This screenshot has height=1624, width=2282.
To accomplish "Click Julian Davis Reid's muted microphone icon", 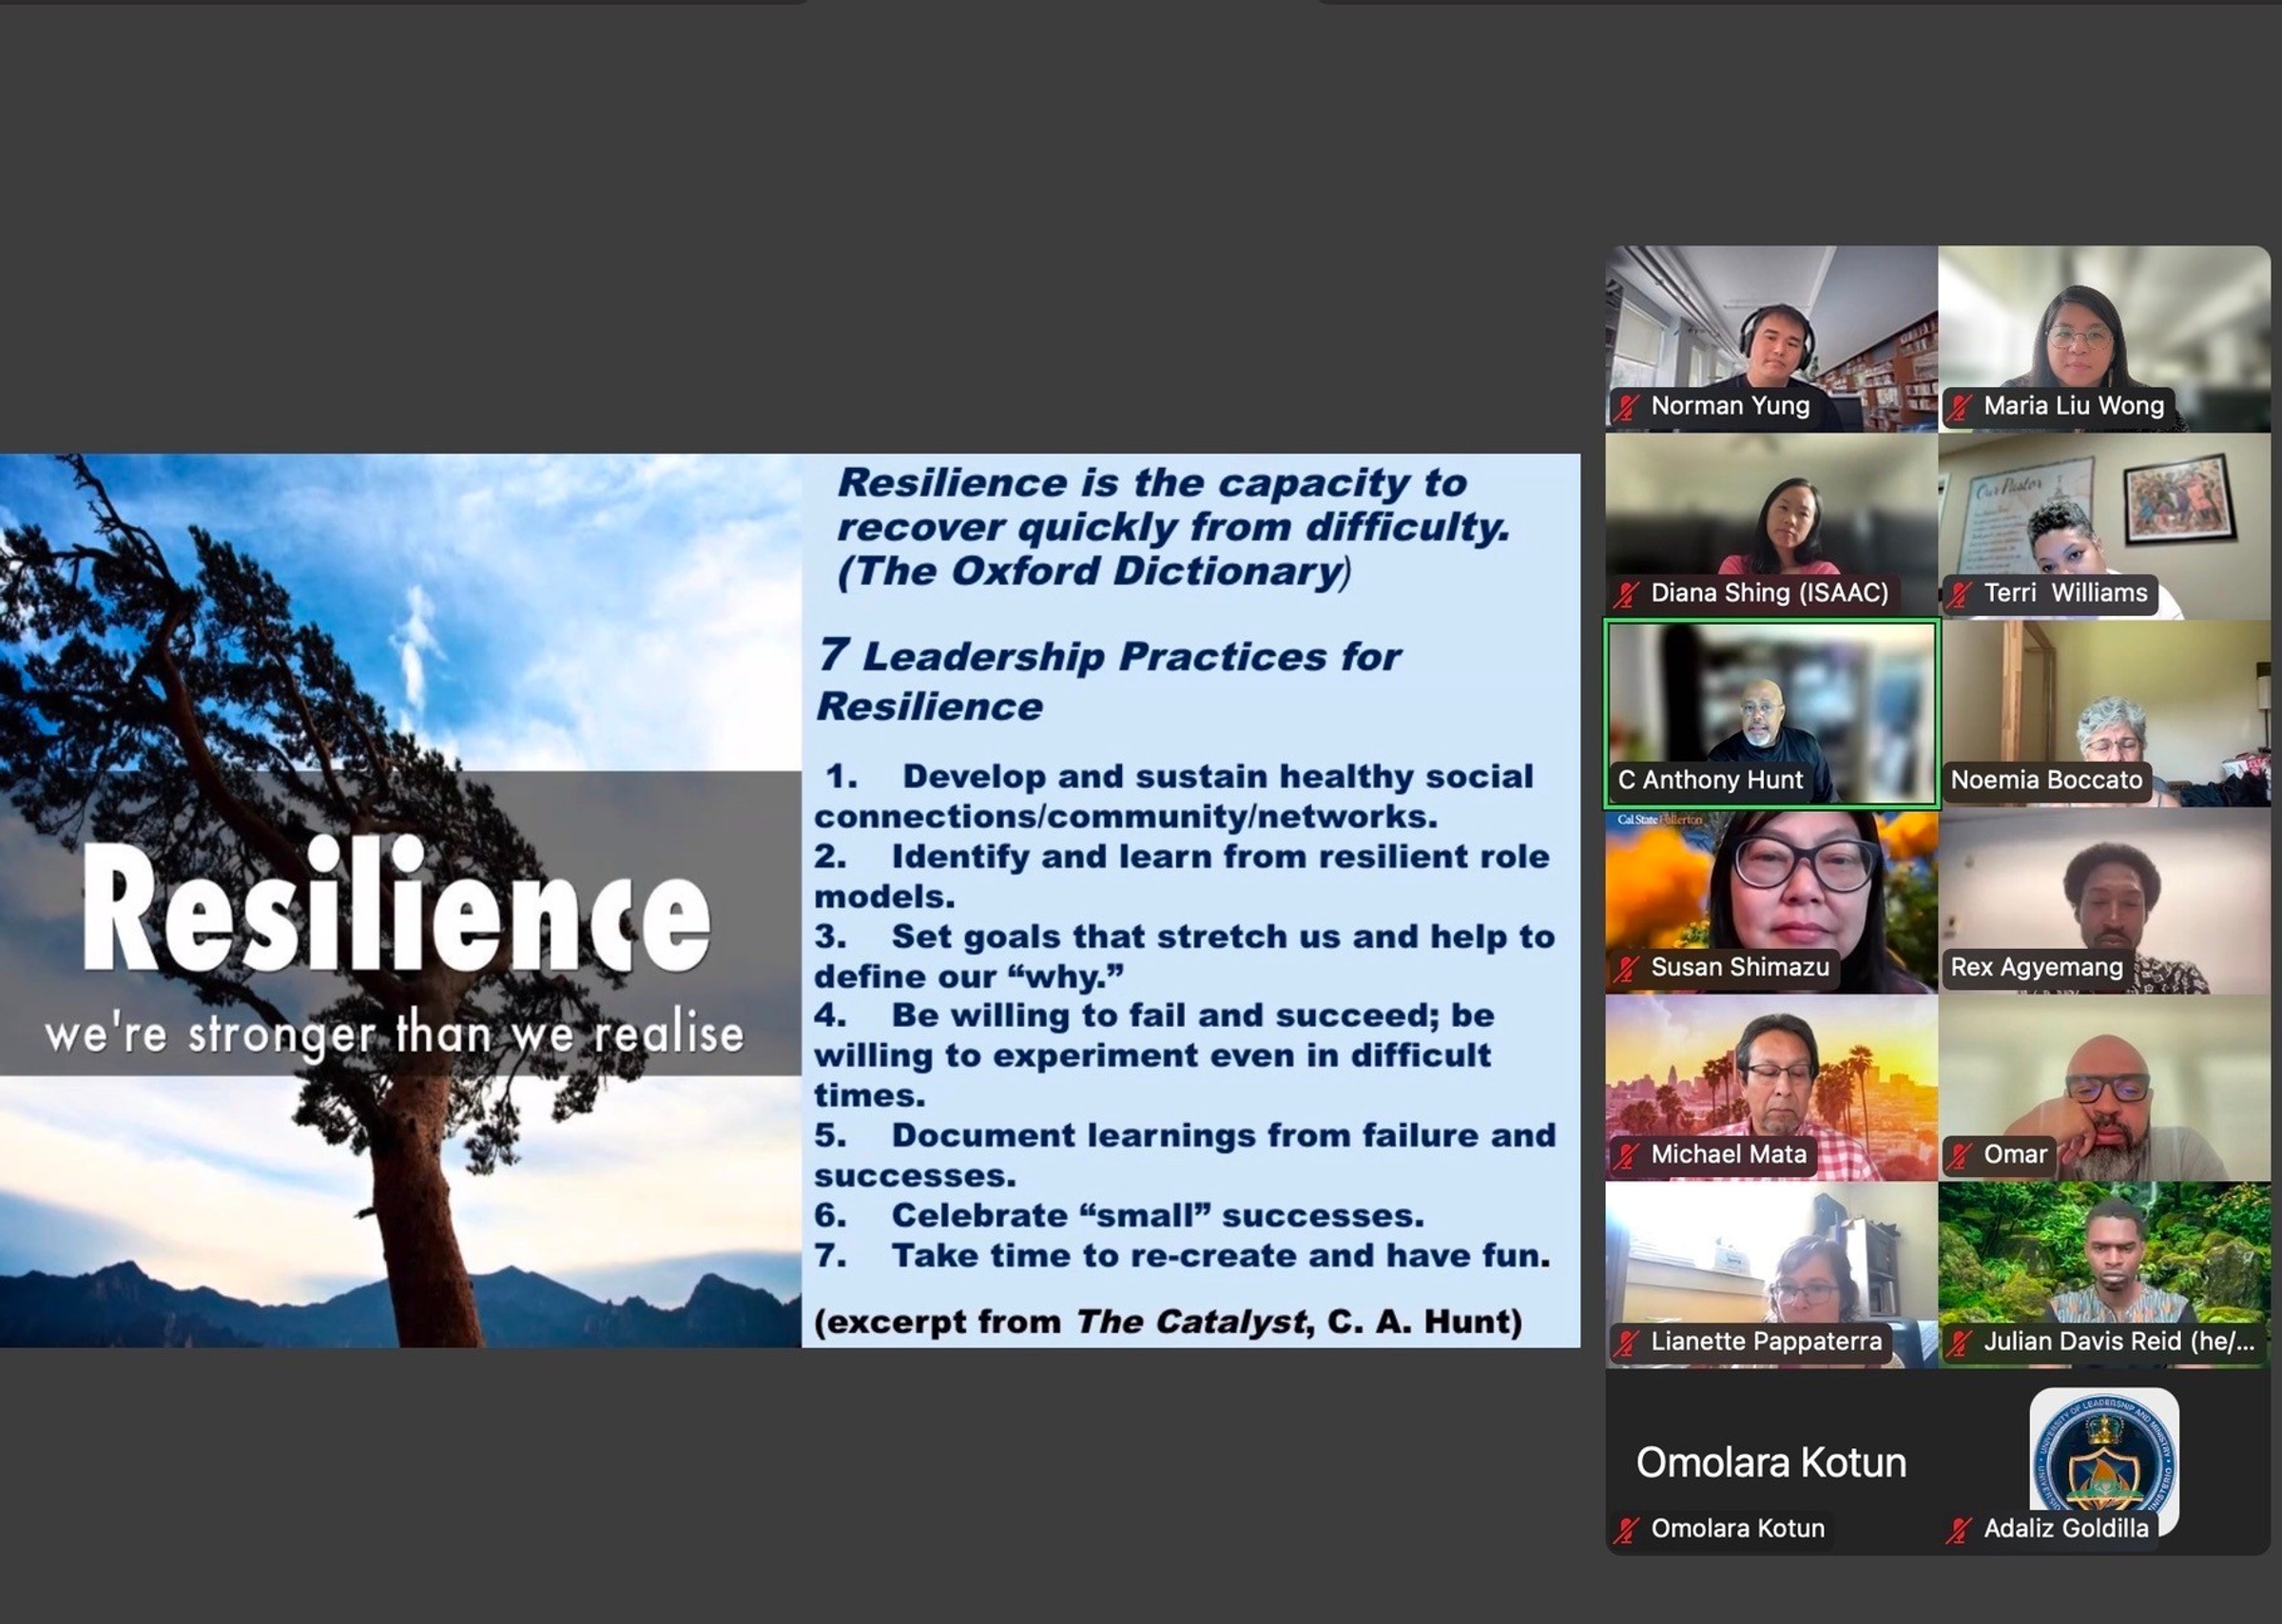I will coord(1960,1342).
